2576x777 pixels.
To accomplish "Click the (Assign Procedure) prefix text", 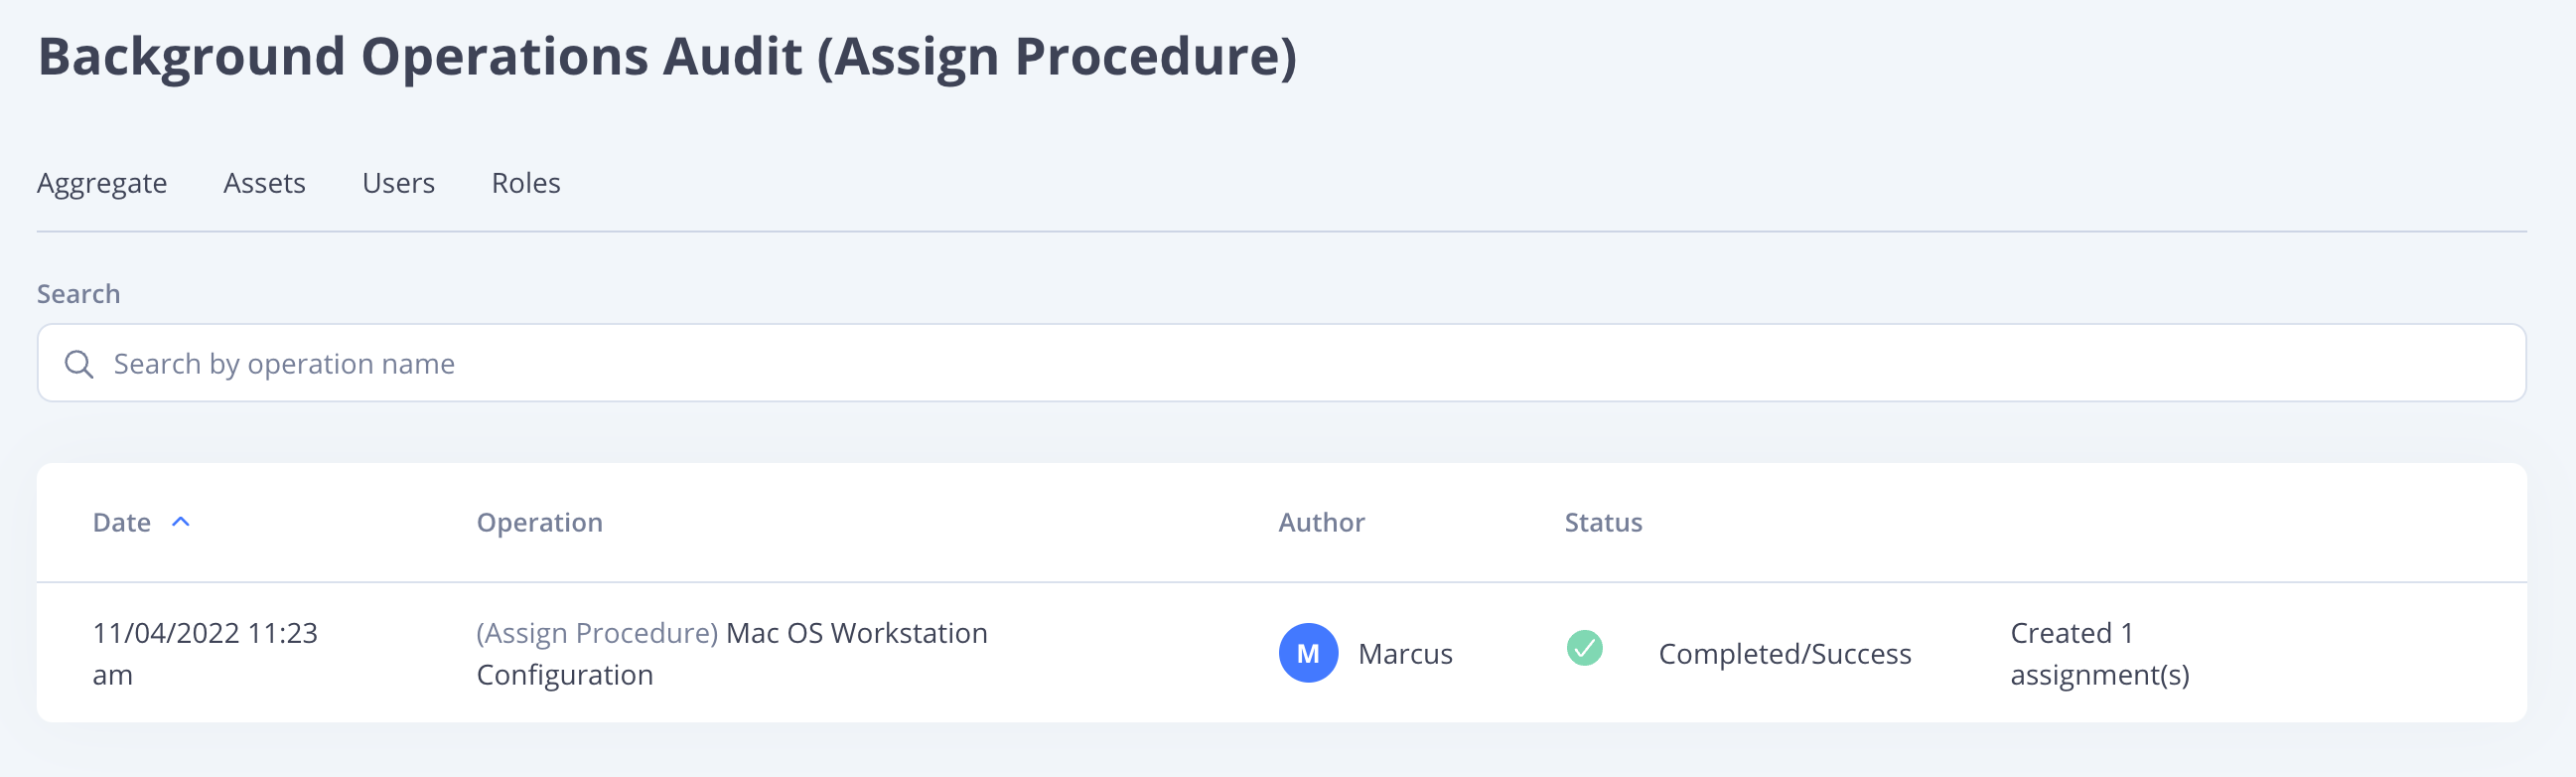I will click(x=597, y=633).
